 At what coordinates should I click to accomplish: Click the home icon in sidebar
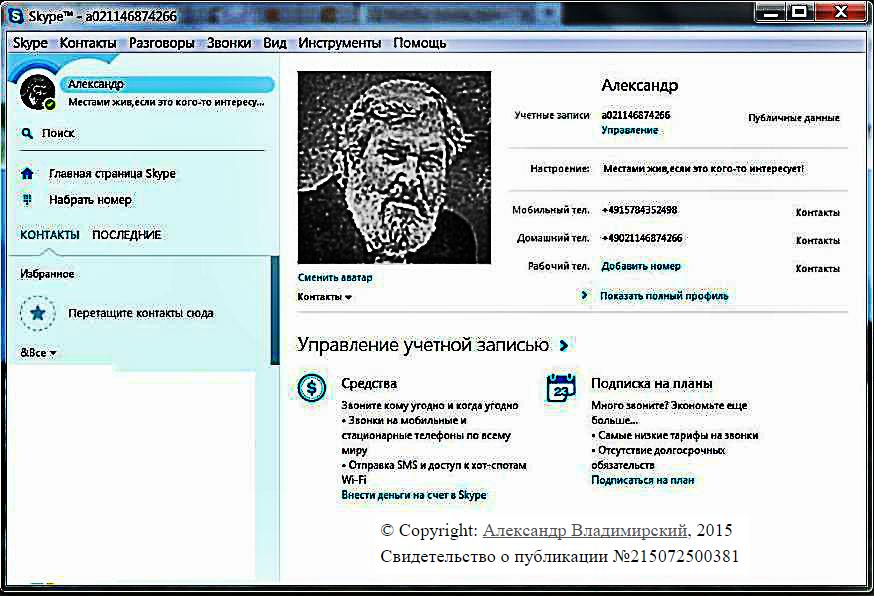(27, 173)
